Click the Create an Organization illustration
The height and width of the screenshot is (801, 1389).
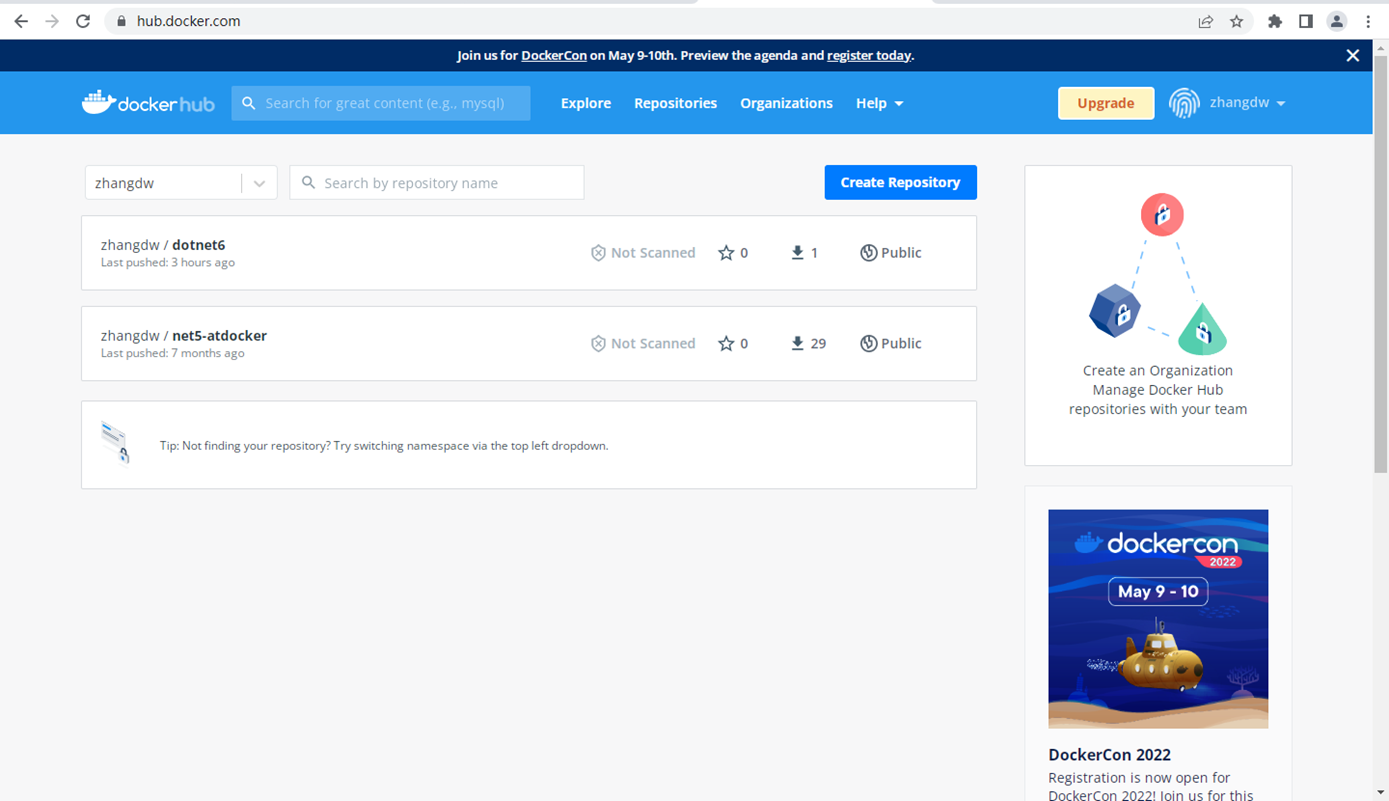click(x=1158, y=275)
